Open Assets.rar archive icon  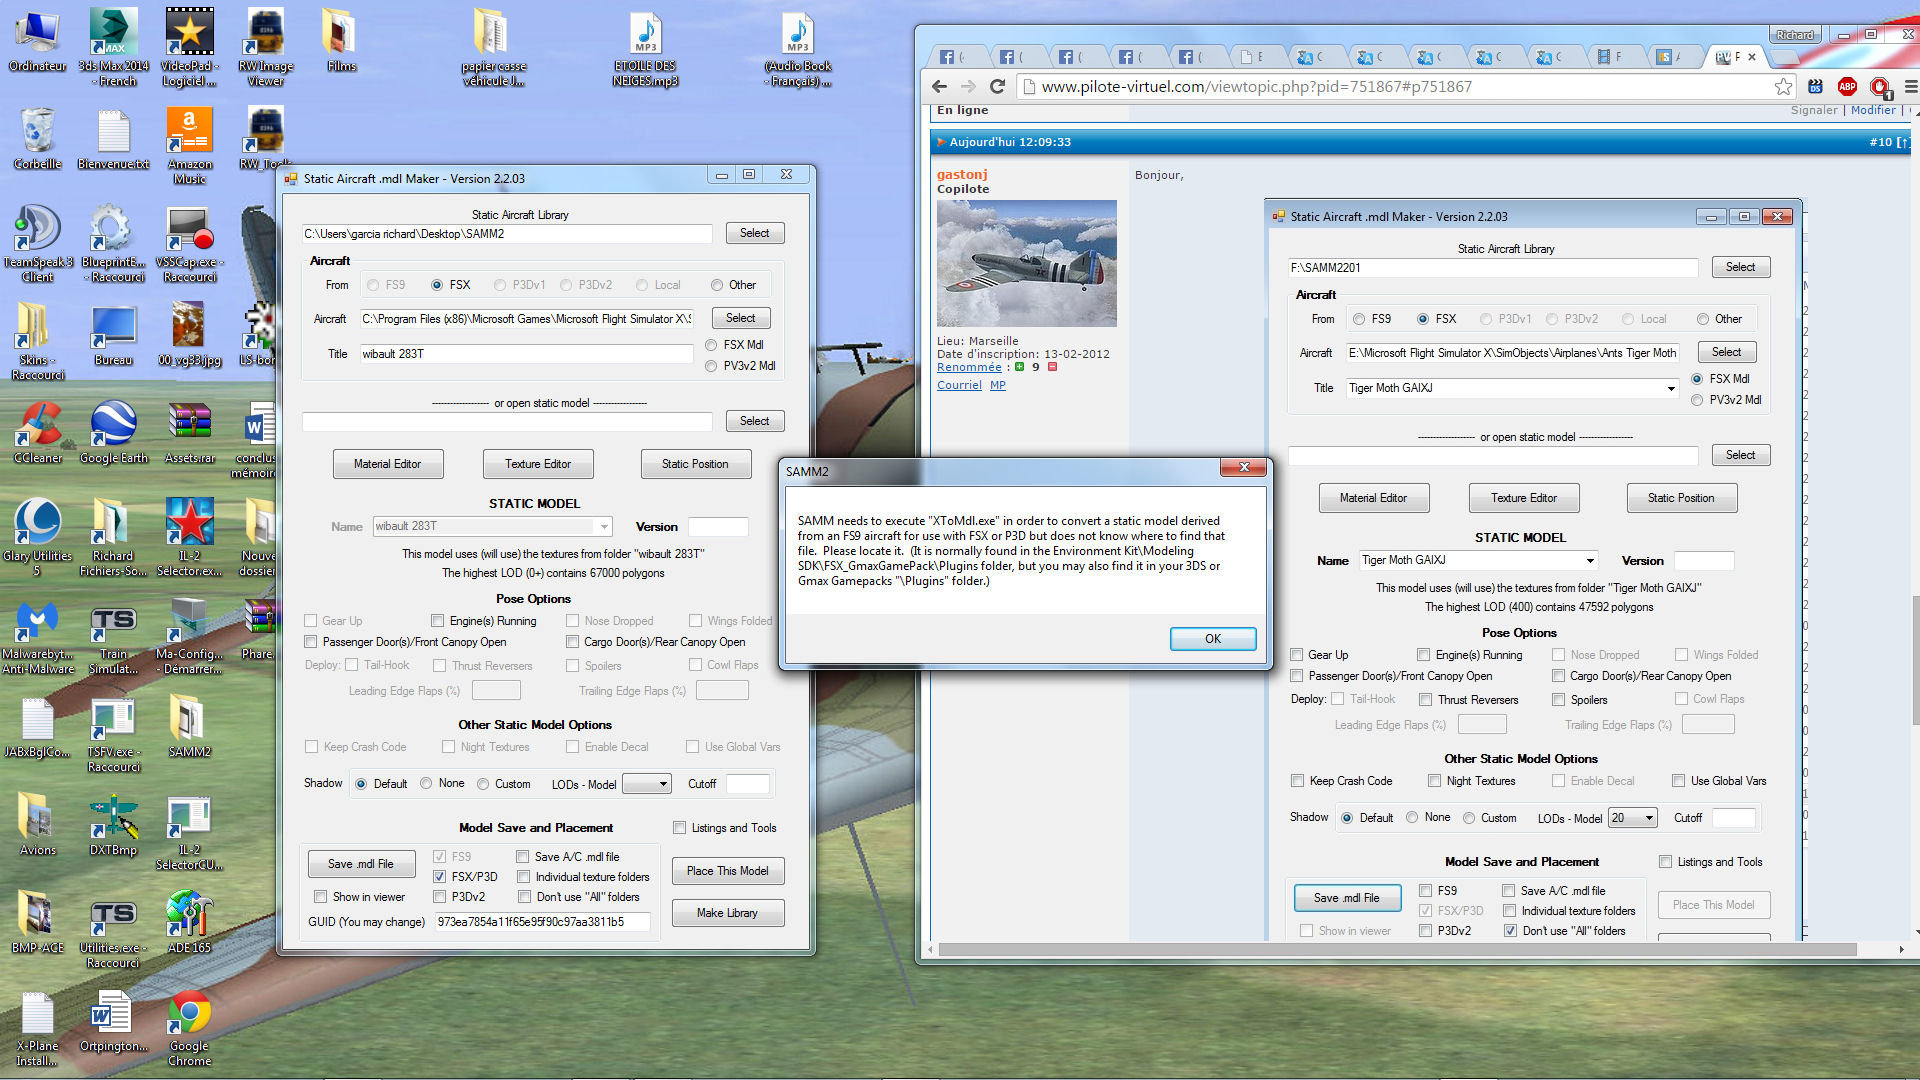[189, 432]
